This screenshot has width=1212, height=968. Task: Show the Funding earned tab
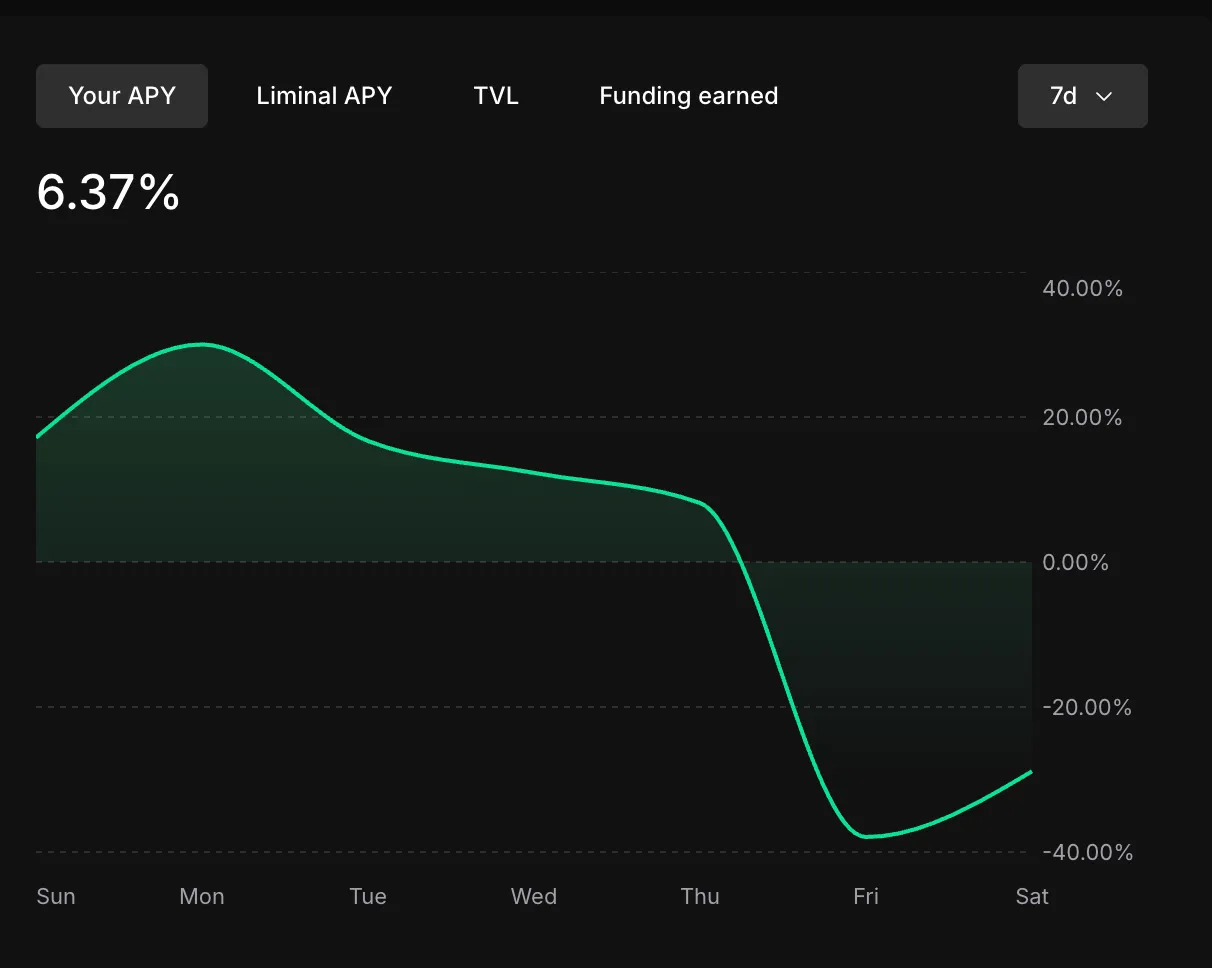[x=688, y=96]
